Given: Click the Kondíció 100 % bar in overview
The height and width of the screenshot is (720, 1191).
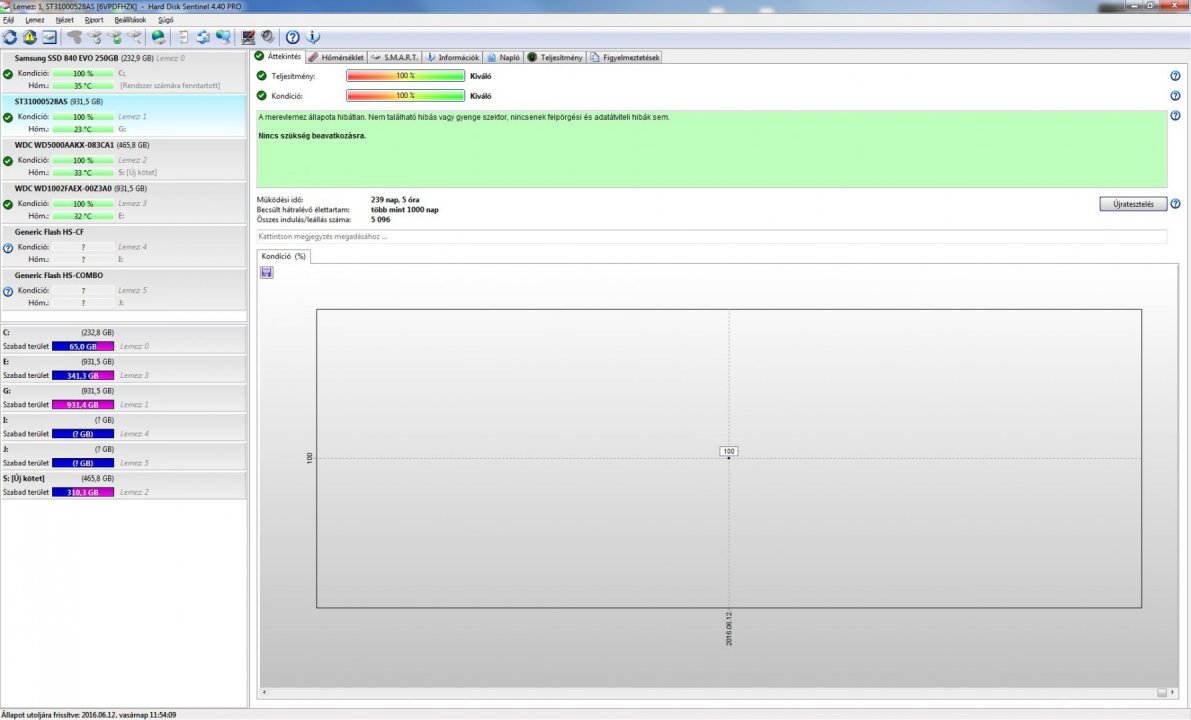Looking at the screenshot, I should [x=406, y=96].
